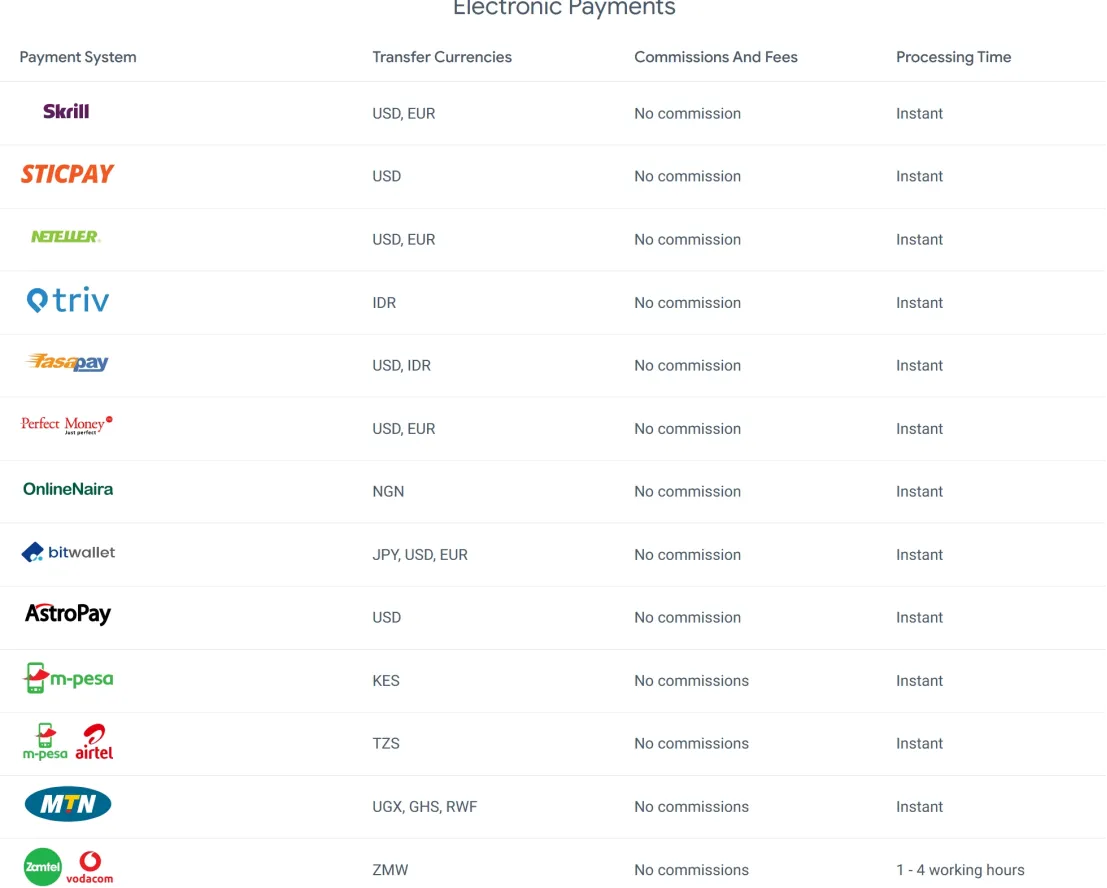Open the triv payment logo
The image size is (1107, 888).
point(68,300)
